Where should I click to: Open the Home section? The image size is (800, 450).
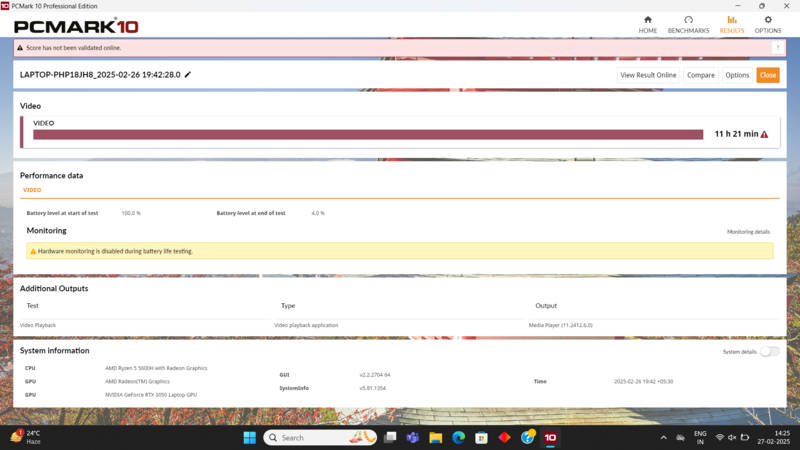point(647,24)
